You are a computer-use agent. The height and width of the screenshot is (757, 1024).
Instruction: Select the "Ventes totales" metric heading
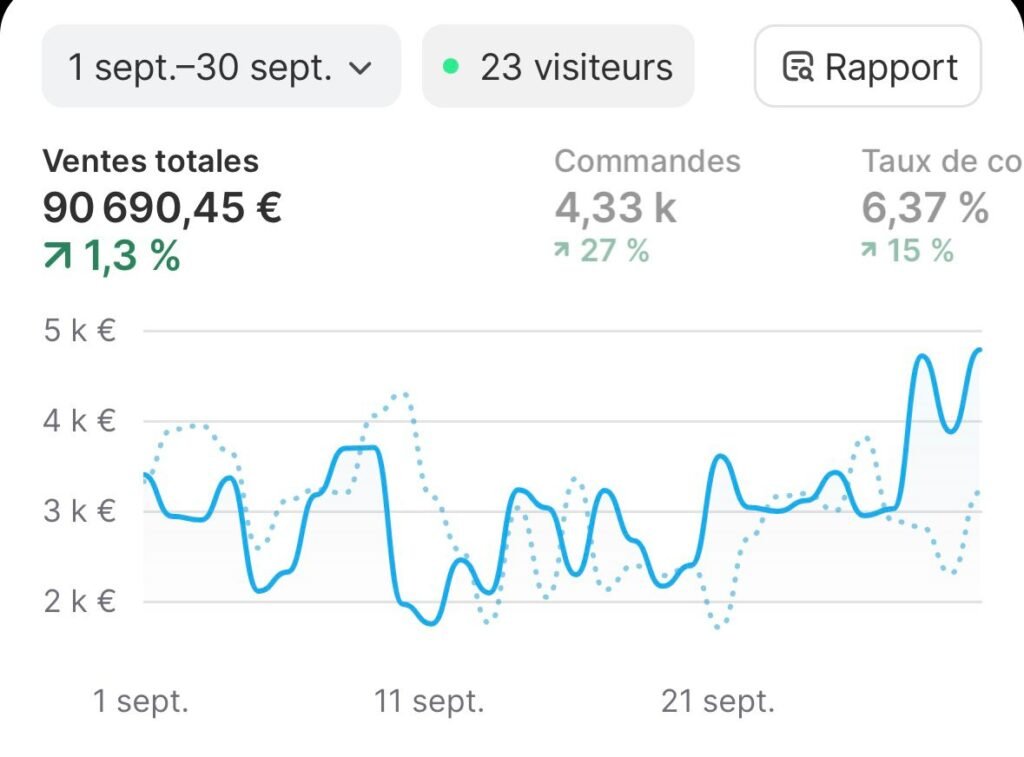tap(150, 161)
